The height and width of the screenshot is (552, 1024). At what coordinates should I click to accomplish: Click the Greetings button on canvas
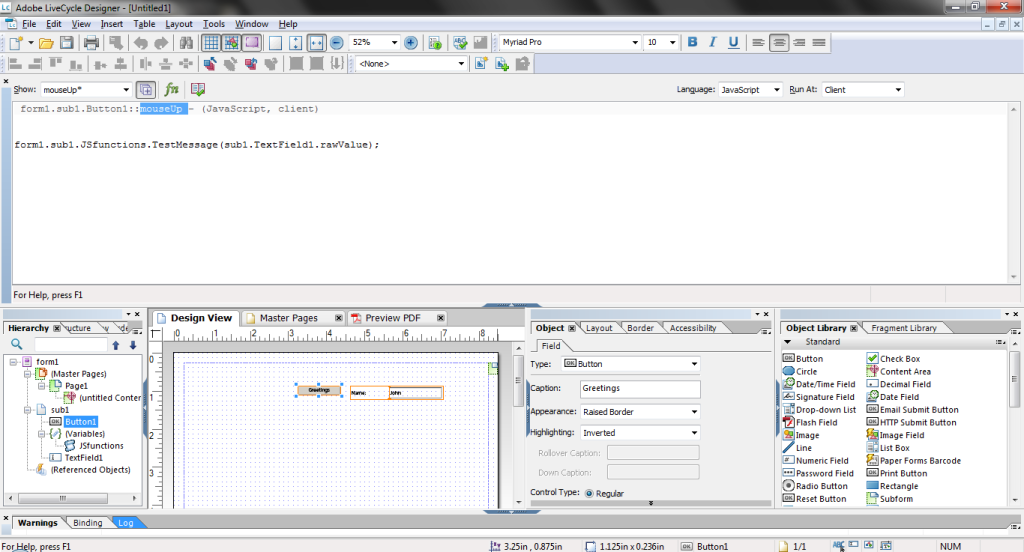pos(319,390)
